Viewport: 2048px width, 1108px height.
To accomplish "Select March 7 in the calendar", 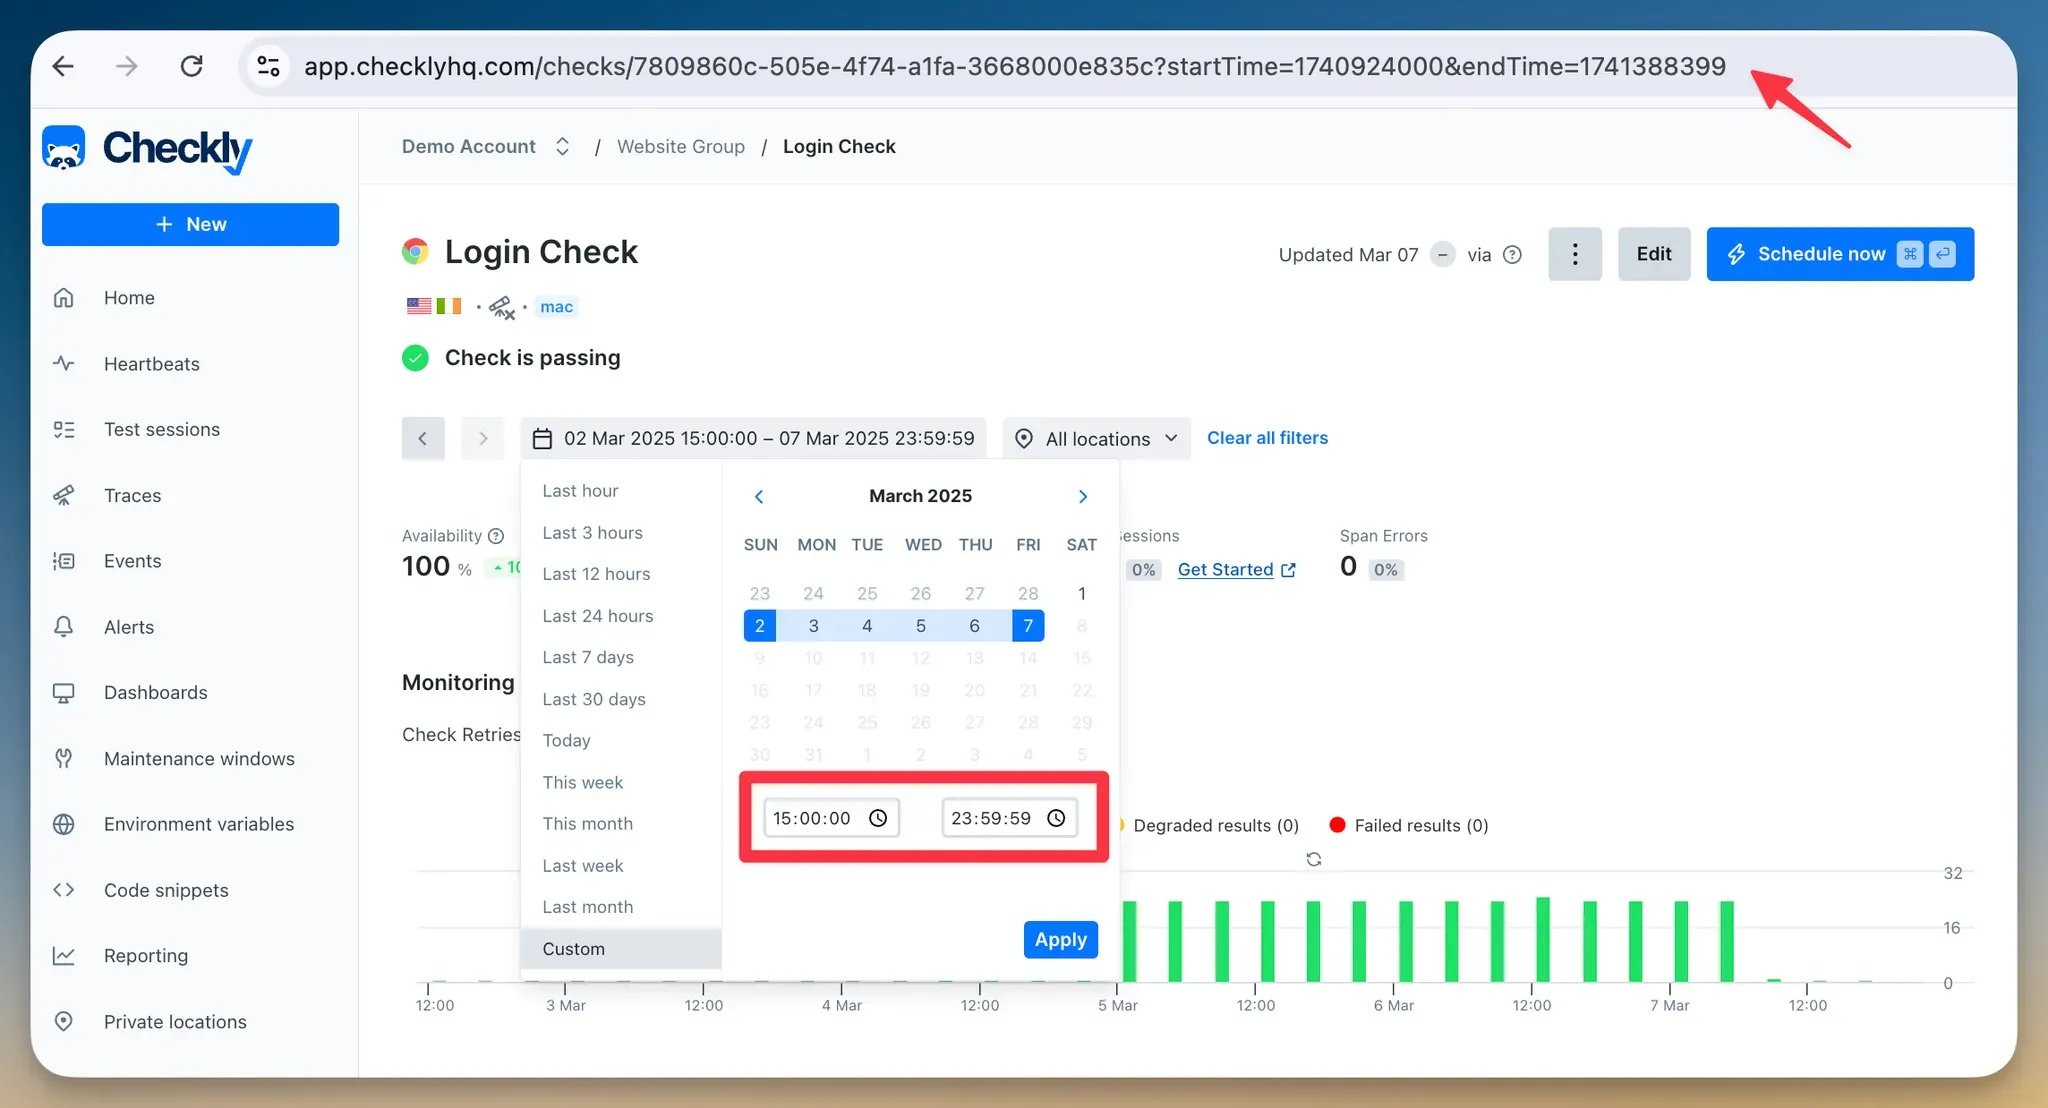I will 1028,626.
